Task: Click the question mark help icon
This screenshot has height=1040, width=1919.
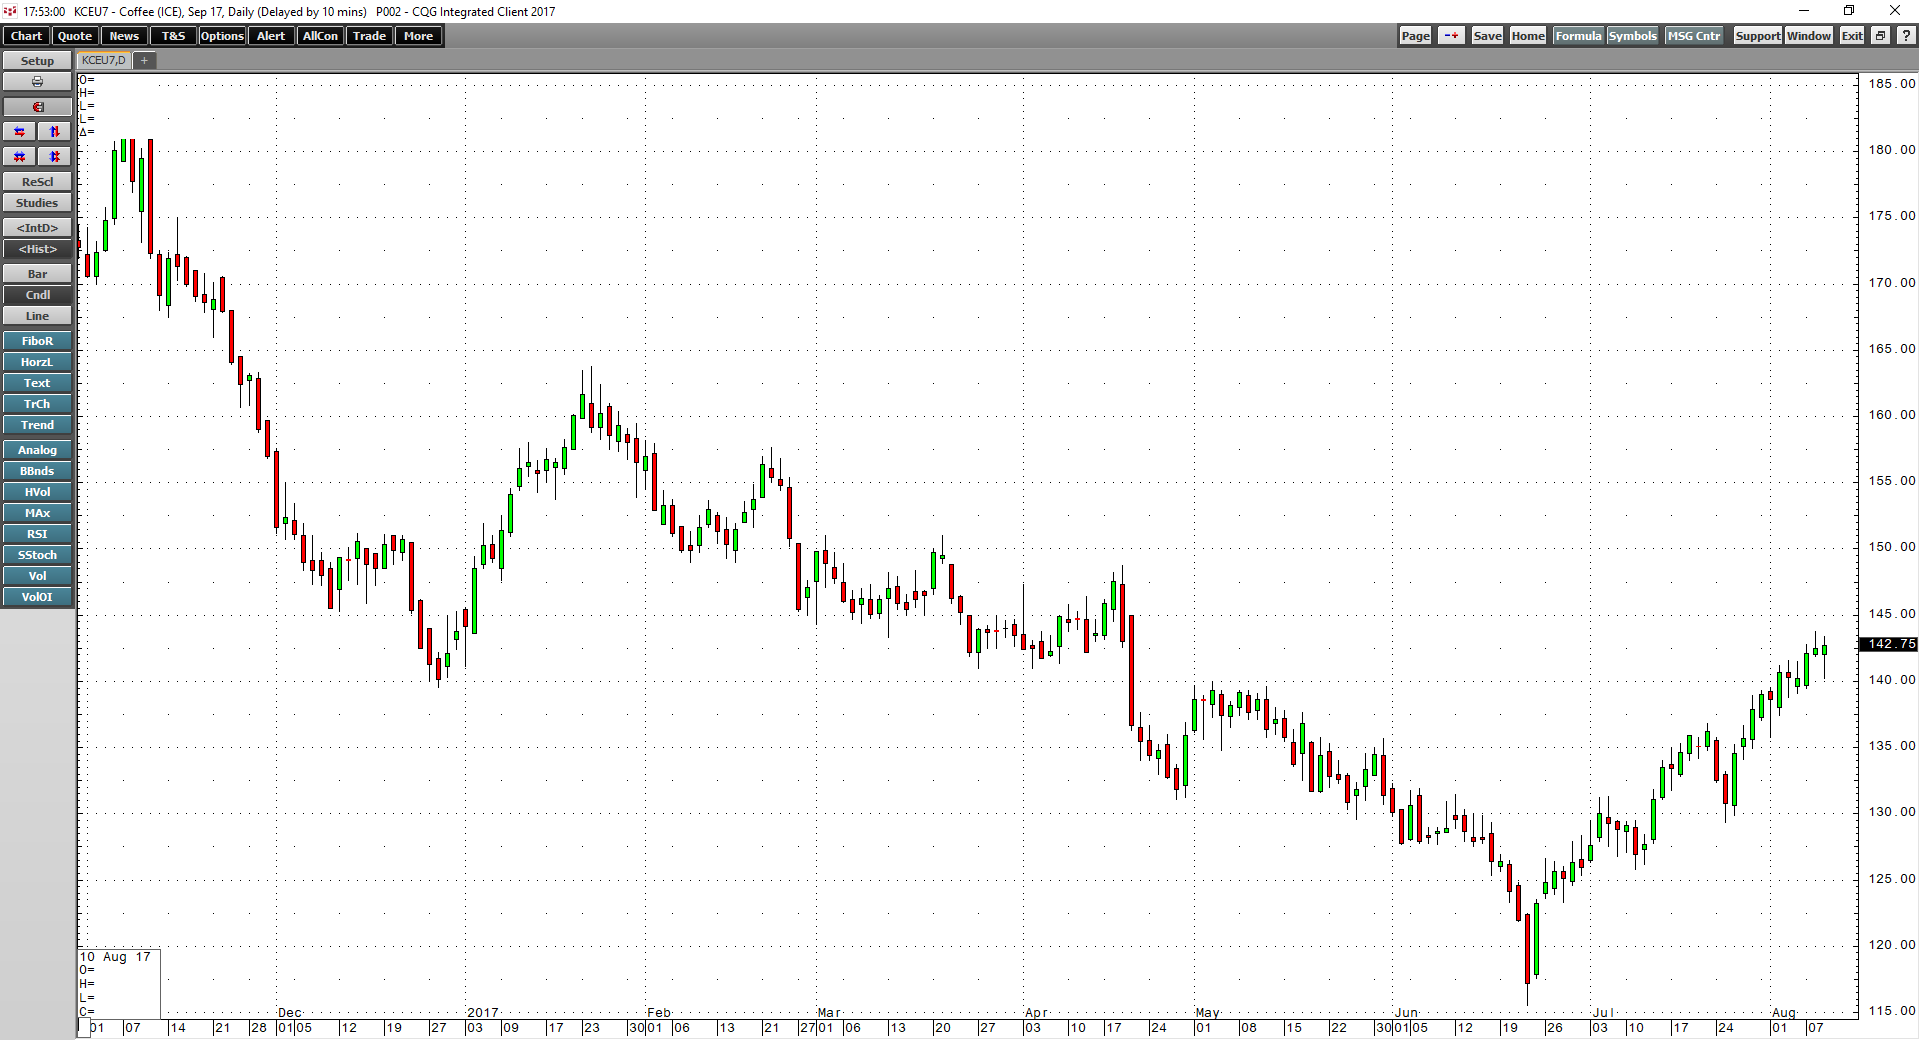Action: 1906,36
